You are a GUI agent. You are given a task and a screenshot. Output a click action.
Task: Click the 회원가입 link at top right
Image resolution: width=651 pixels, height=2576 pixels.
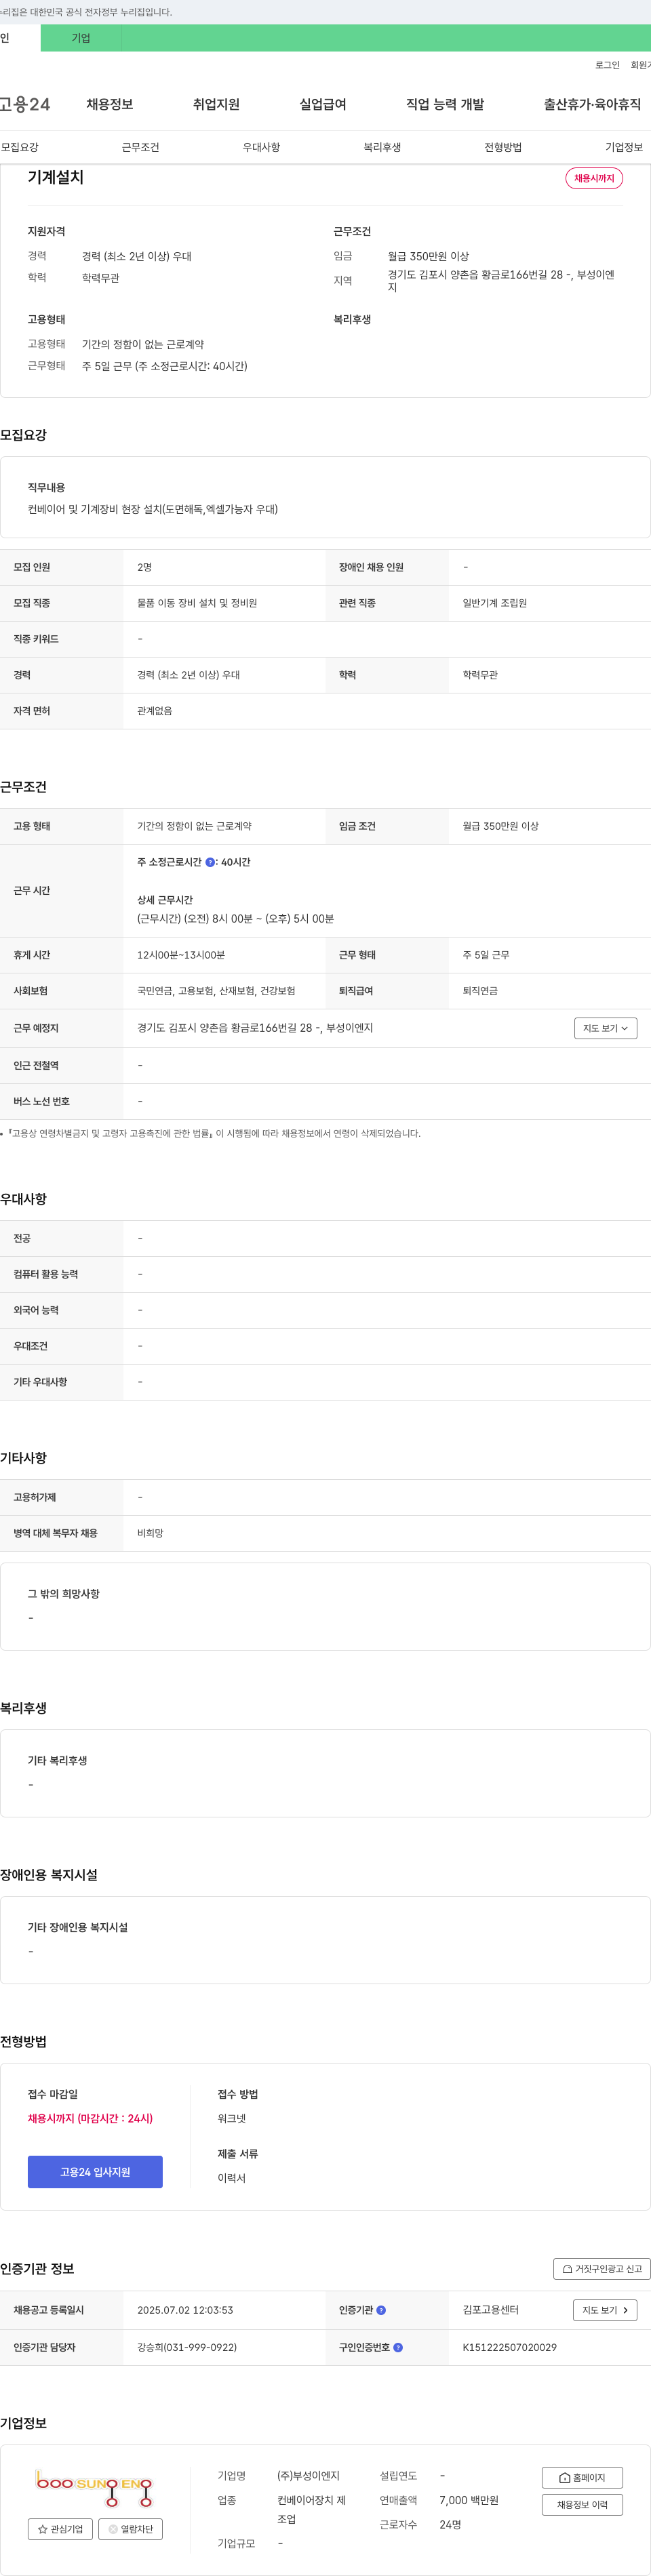click(640, 65)
